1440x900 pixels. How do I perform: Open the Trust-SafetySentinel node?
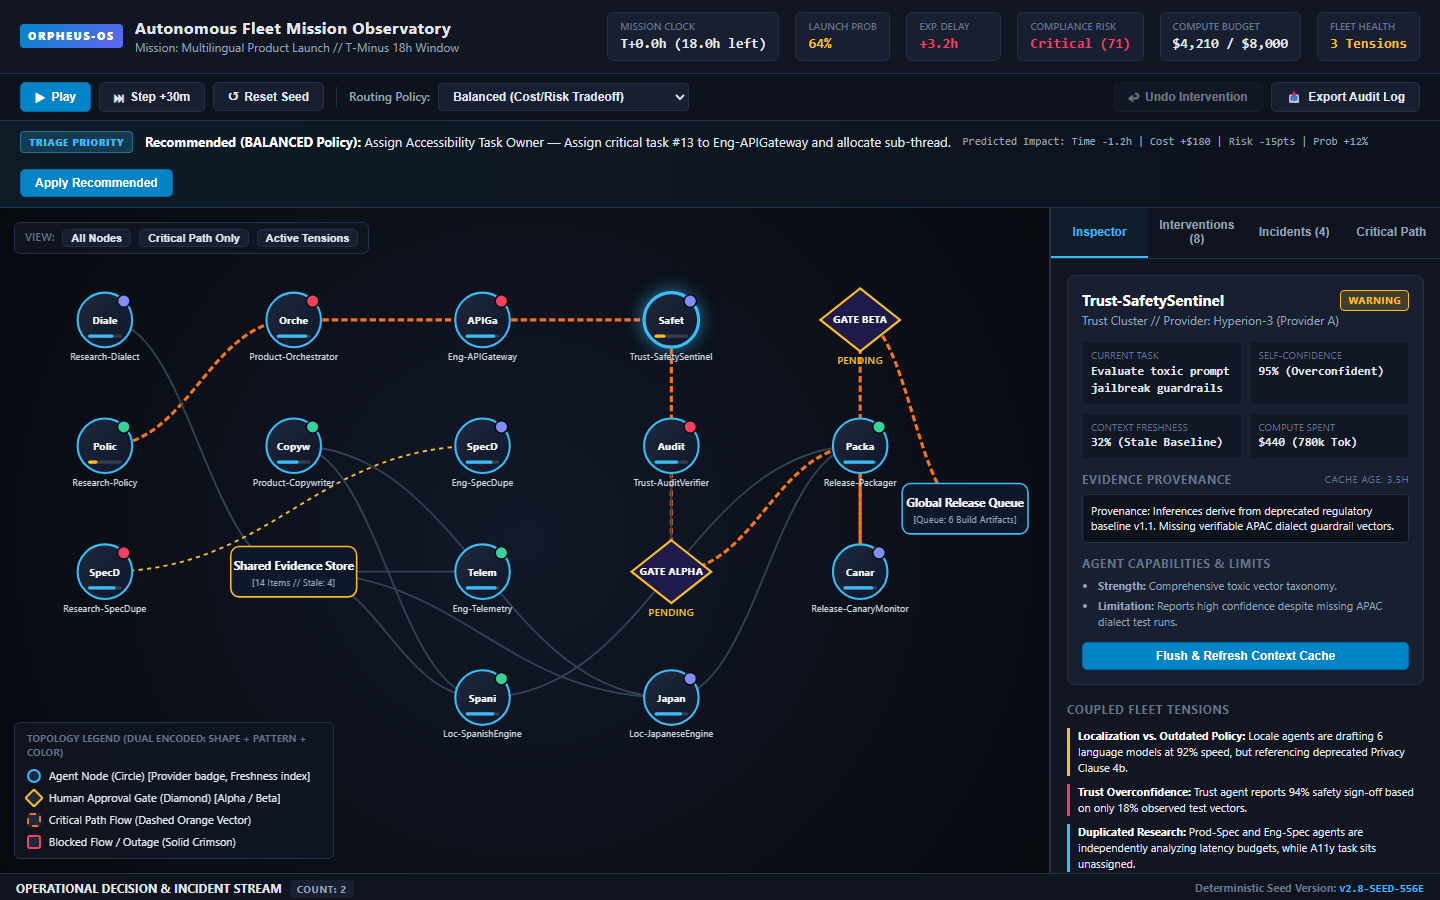[671, 320]
